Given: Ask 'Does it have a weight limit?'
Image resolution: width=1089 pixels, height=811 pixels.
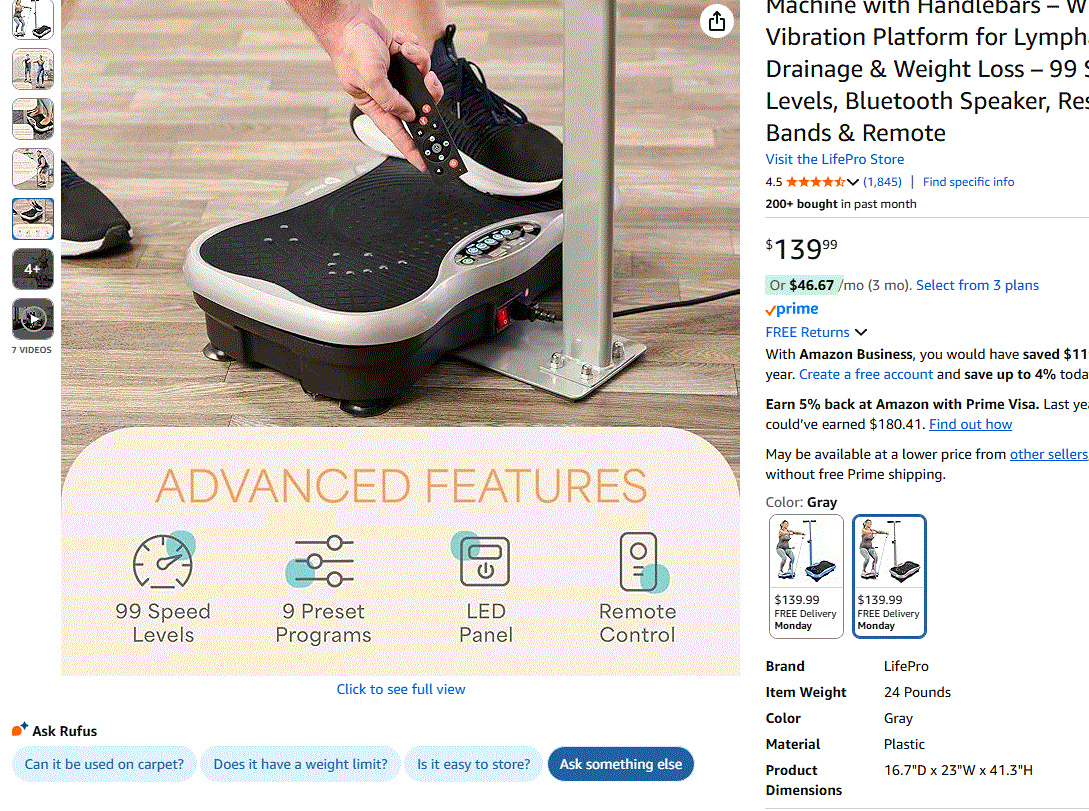Looking at the screenshot, I should click(x=300, y=764).
